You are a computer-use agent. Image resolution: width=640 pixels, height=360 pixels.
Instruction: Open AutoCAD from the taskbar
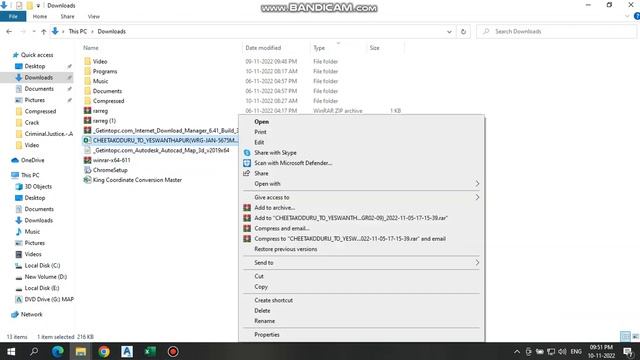[127, 351]
